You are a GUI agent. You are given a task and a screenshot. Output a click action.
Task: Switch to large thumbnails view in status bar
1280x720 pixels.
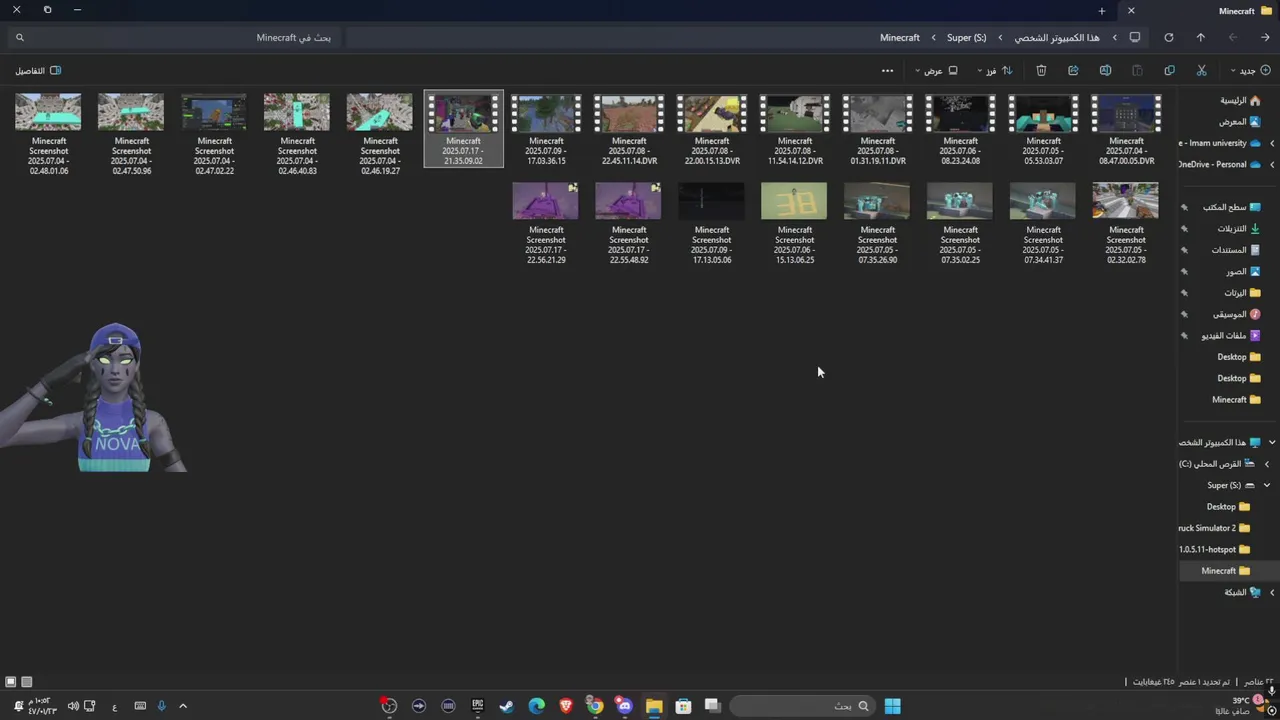coord(11,682)
